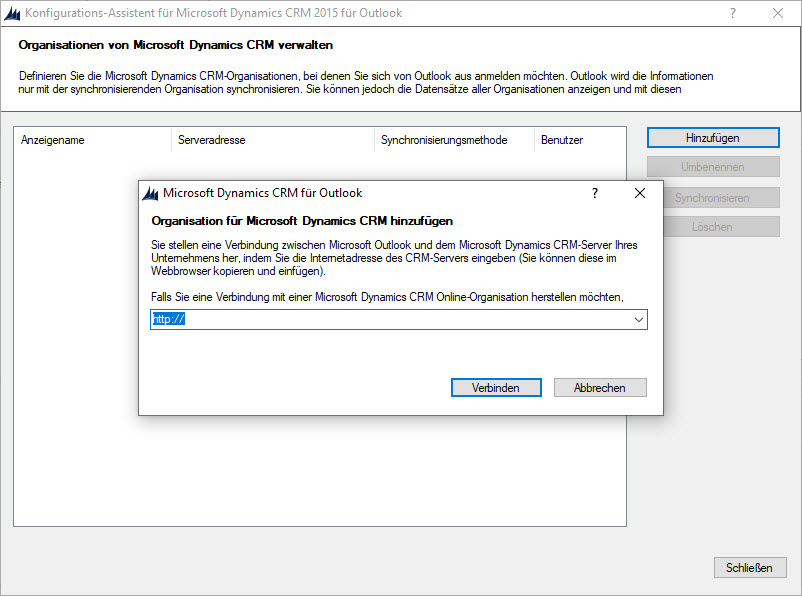Viewport: 802px width, 596px height.
Task: Click the disabled Umbenennen button
Action: 713,167
